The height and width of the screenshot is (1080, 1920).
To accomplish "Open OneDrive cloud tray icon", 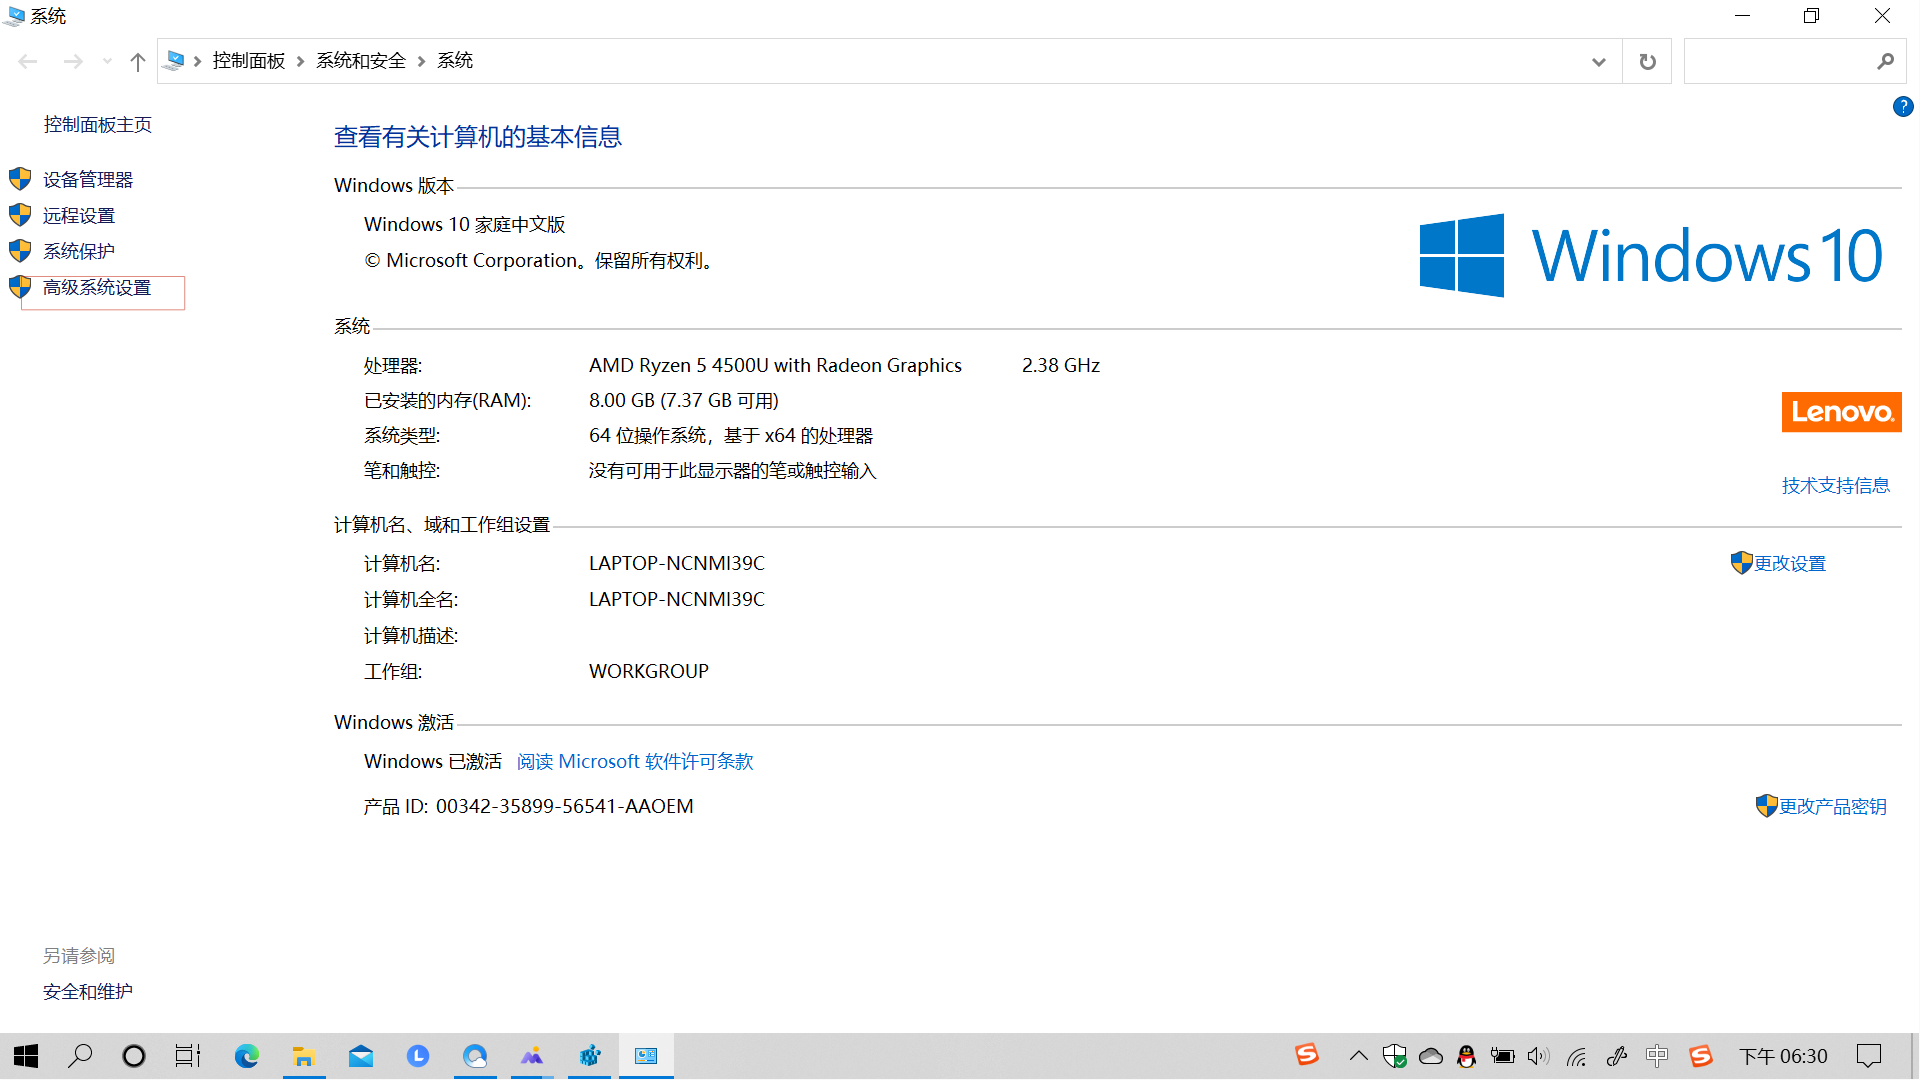I will (1431, 1056).
